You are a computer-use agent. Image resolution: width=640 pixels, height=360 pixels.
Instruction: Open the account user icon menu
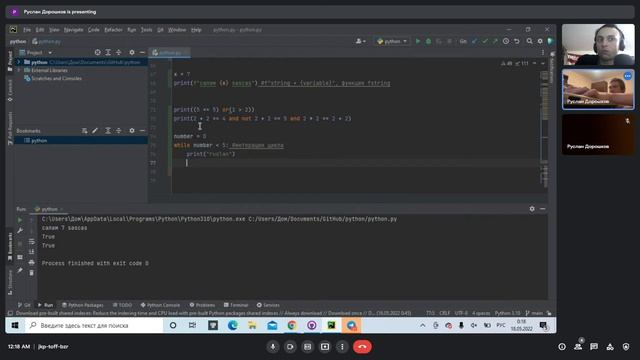click(360, 41)
